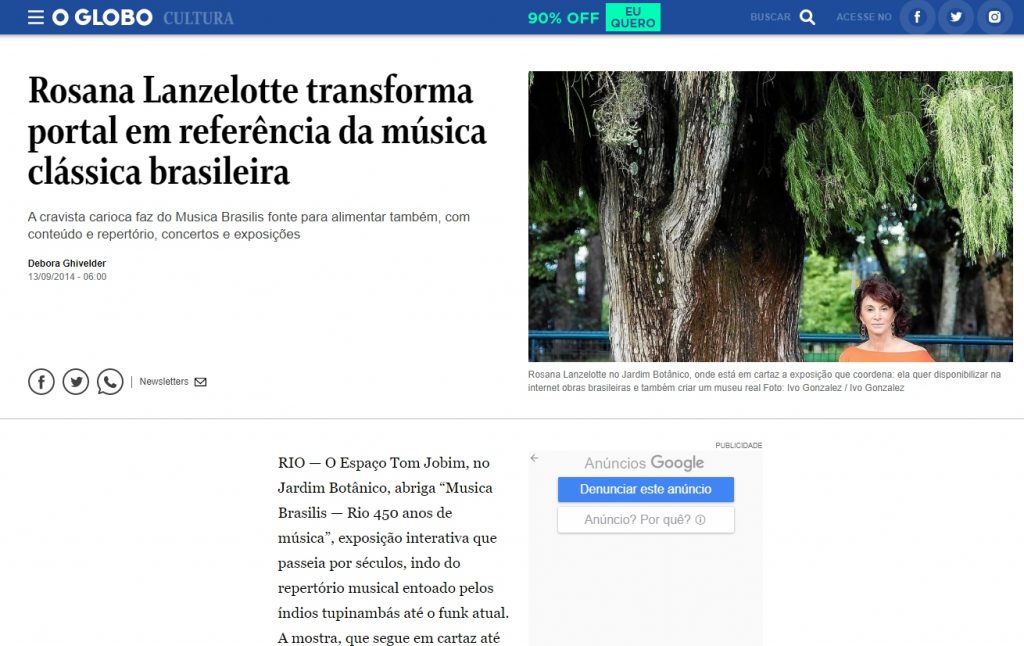Open the Cultura section link
Screen dimensions: 1024x646
point(199,18)
